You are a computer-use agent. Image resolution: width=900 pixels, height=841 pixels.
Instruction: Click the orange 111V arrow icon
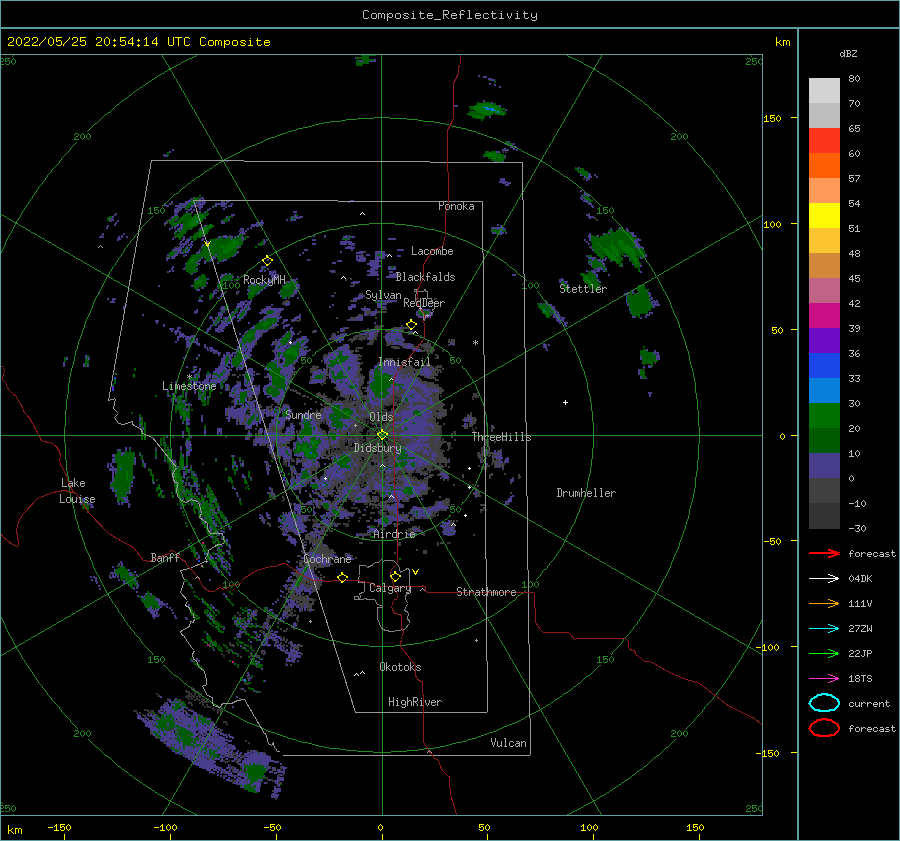[824, 603]
